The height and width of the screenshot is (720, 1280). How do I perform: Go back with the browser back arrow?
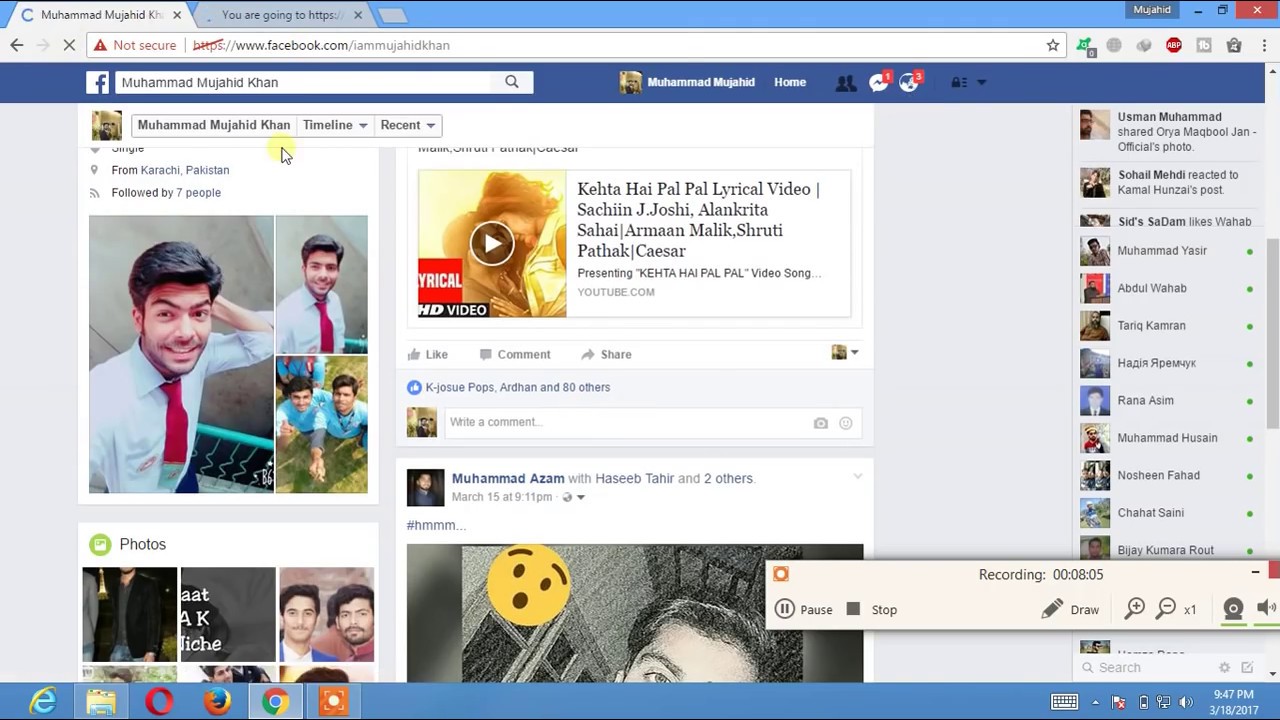click(x=17, y=45)
